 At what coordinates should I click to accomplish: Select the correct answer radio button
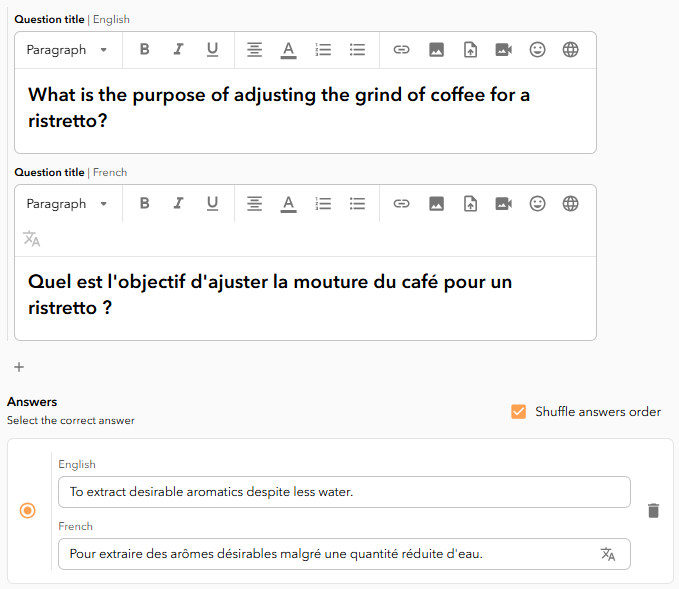[28, 511]
